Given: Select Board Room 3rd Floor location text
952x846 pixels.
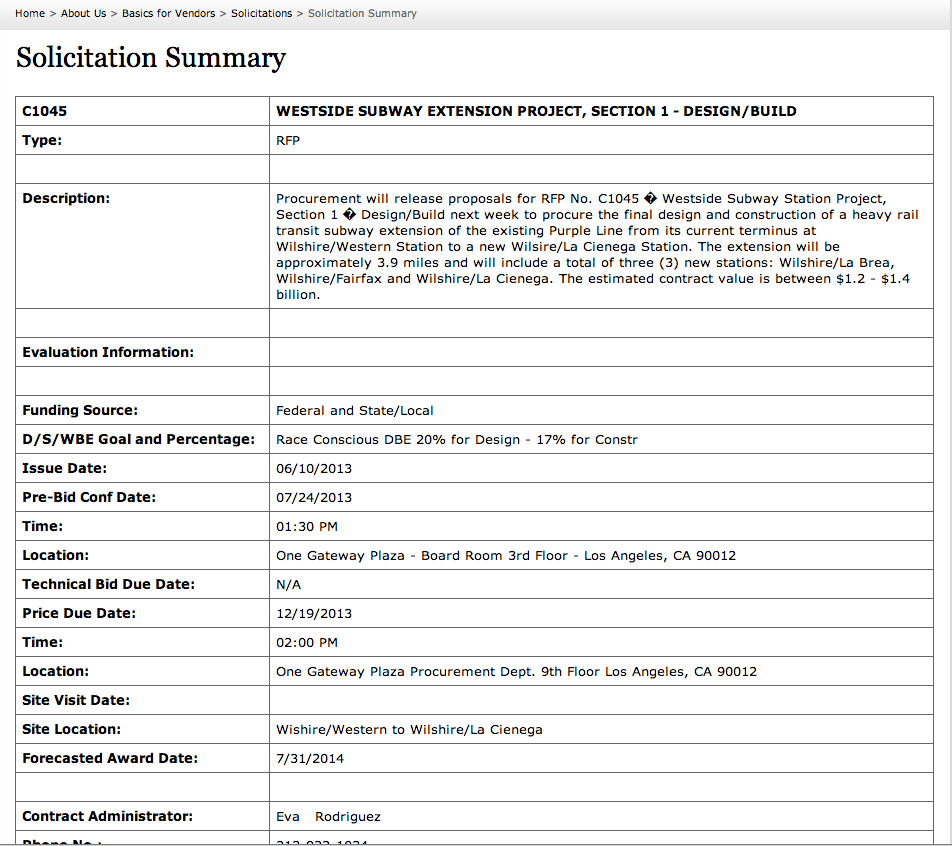Looking at the screenshot, I should [x=506, y=556].
